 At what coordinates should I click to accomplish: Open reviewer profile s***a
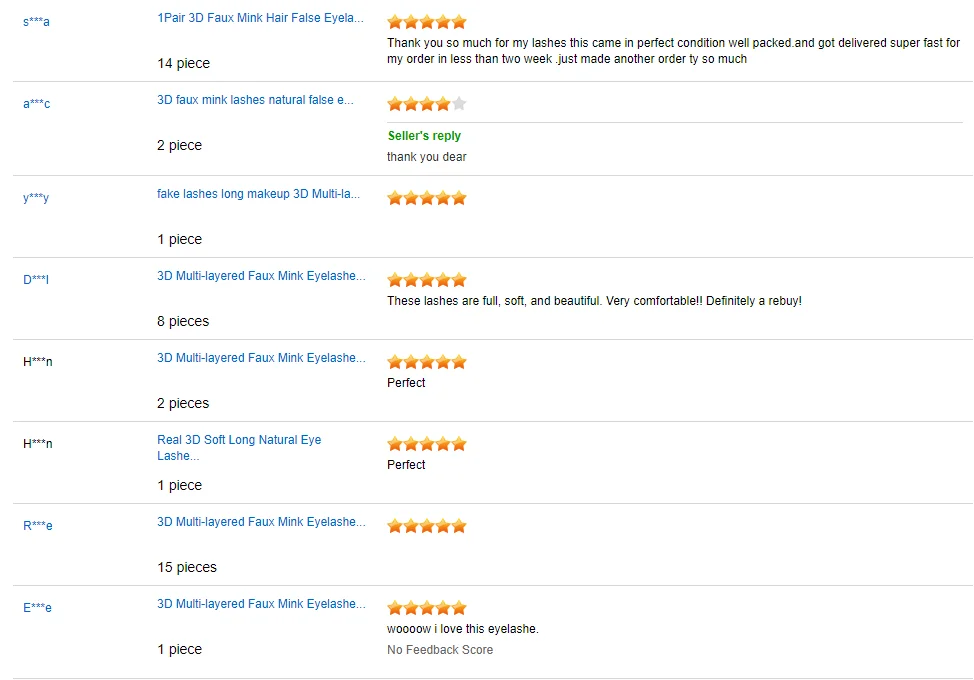pyautogui.click(x=37, y=22)
